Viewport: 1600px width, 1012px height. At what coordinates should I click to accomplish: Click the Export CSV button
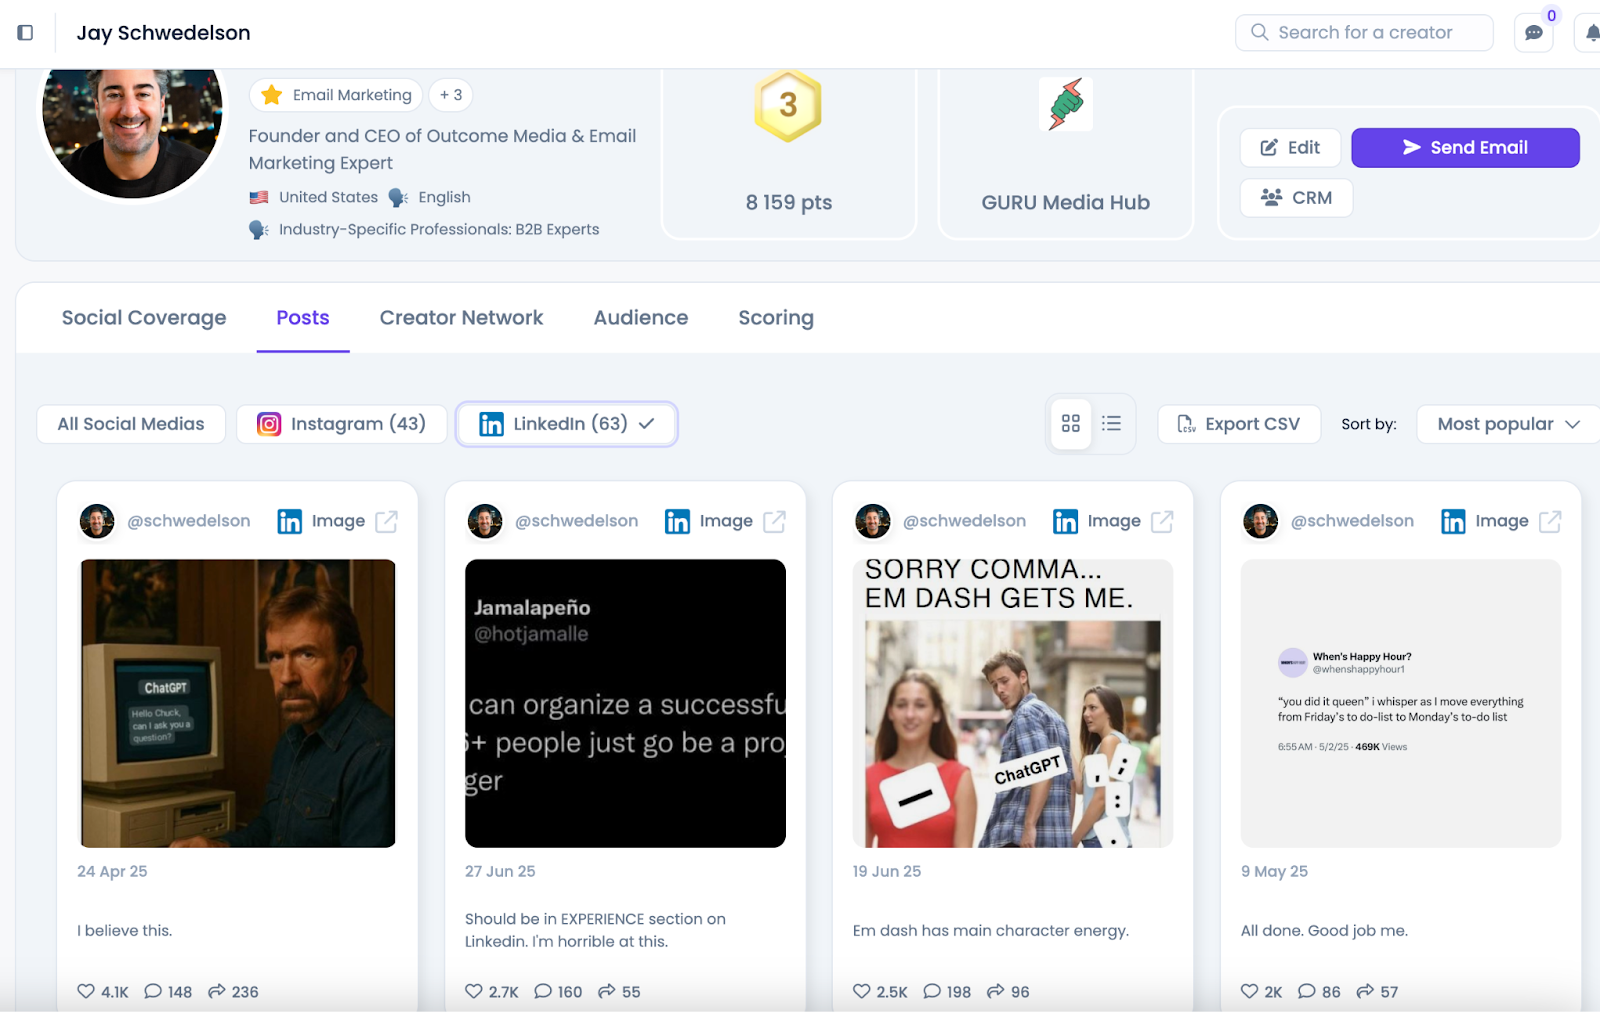pyautogui.click(x=1239, y=424)
